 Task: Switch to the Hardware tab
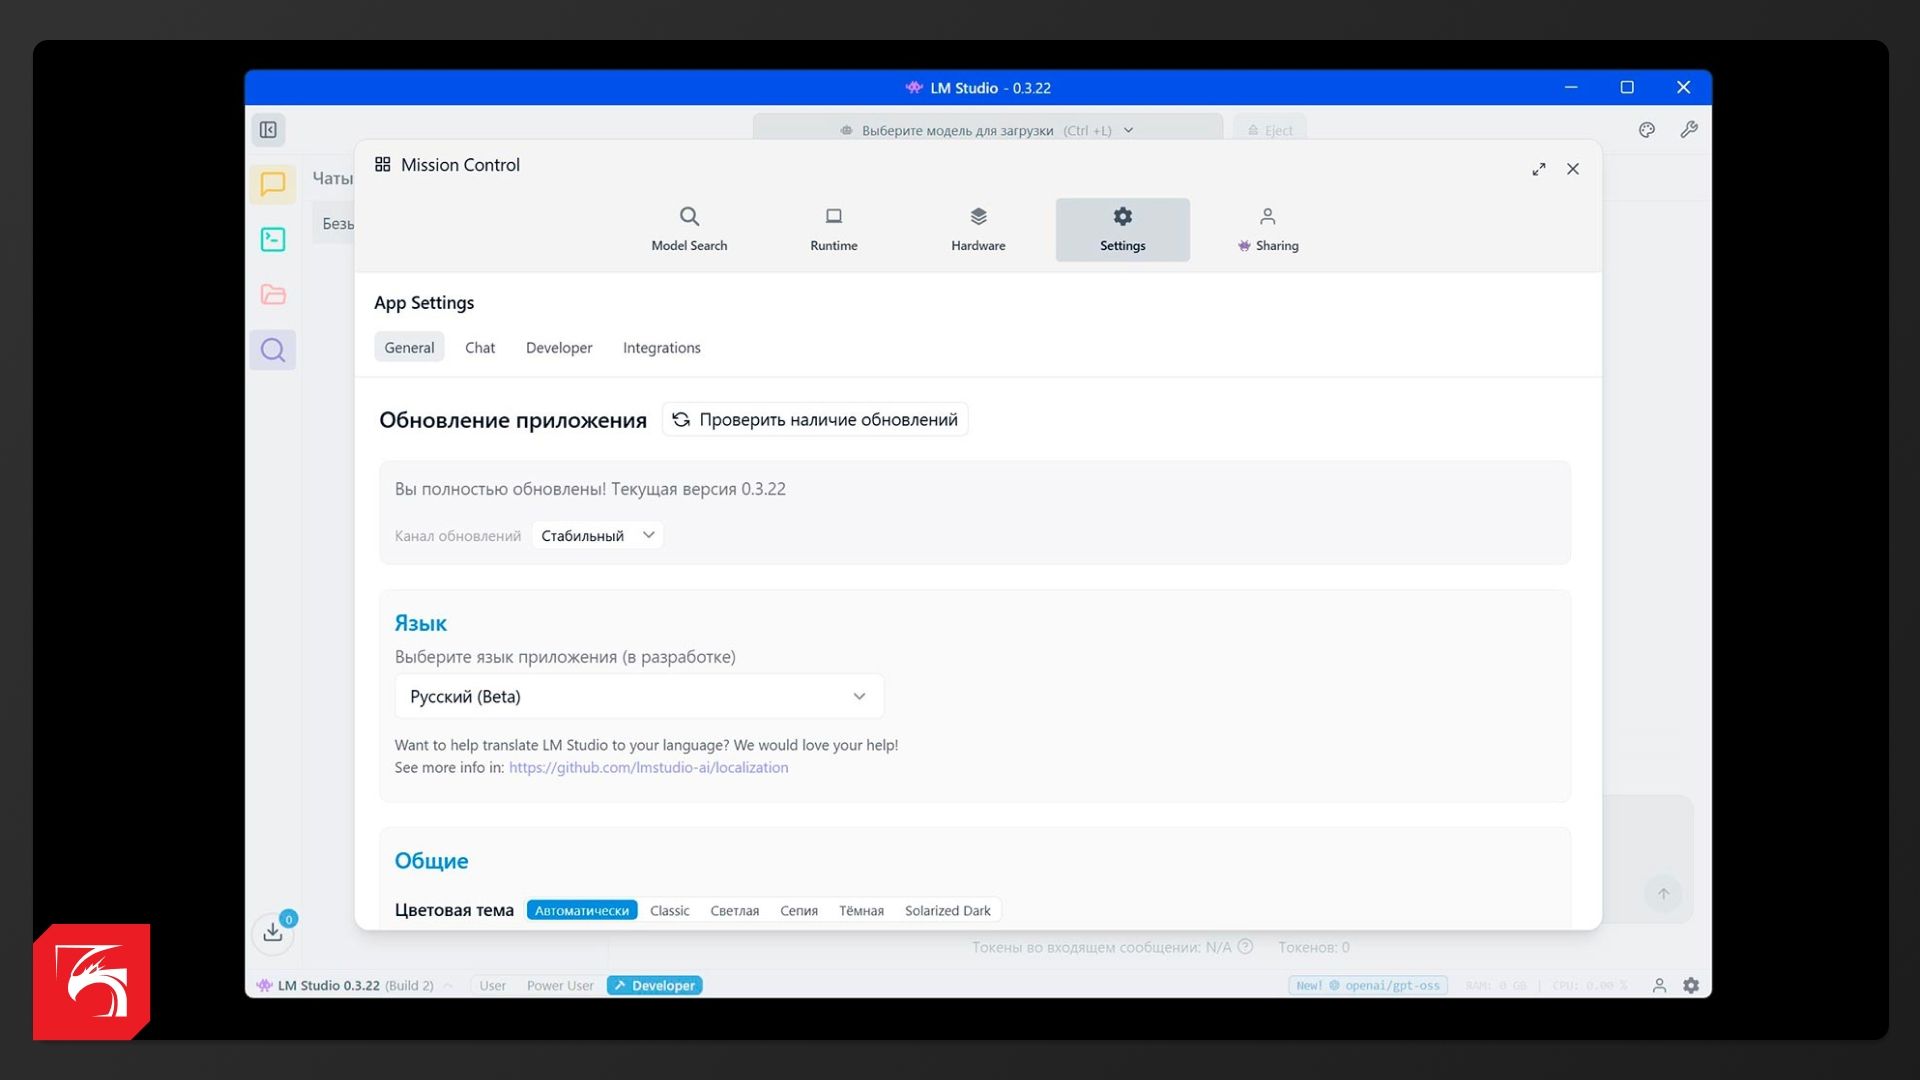[977, 229]
